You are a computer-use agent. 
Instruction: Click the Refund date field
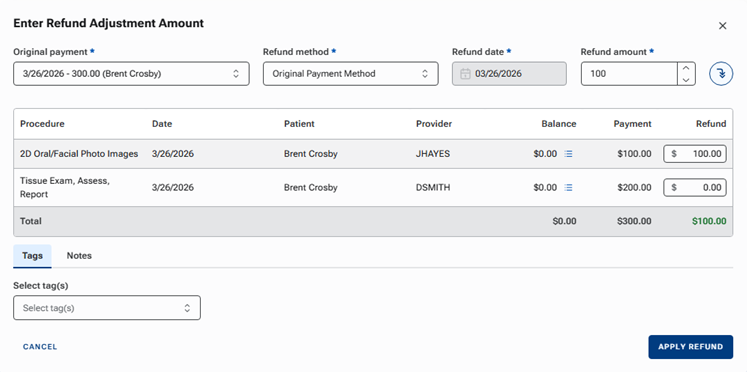coord(509,74)
